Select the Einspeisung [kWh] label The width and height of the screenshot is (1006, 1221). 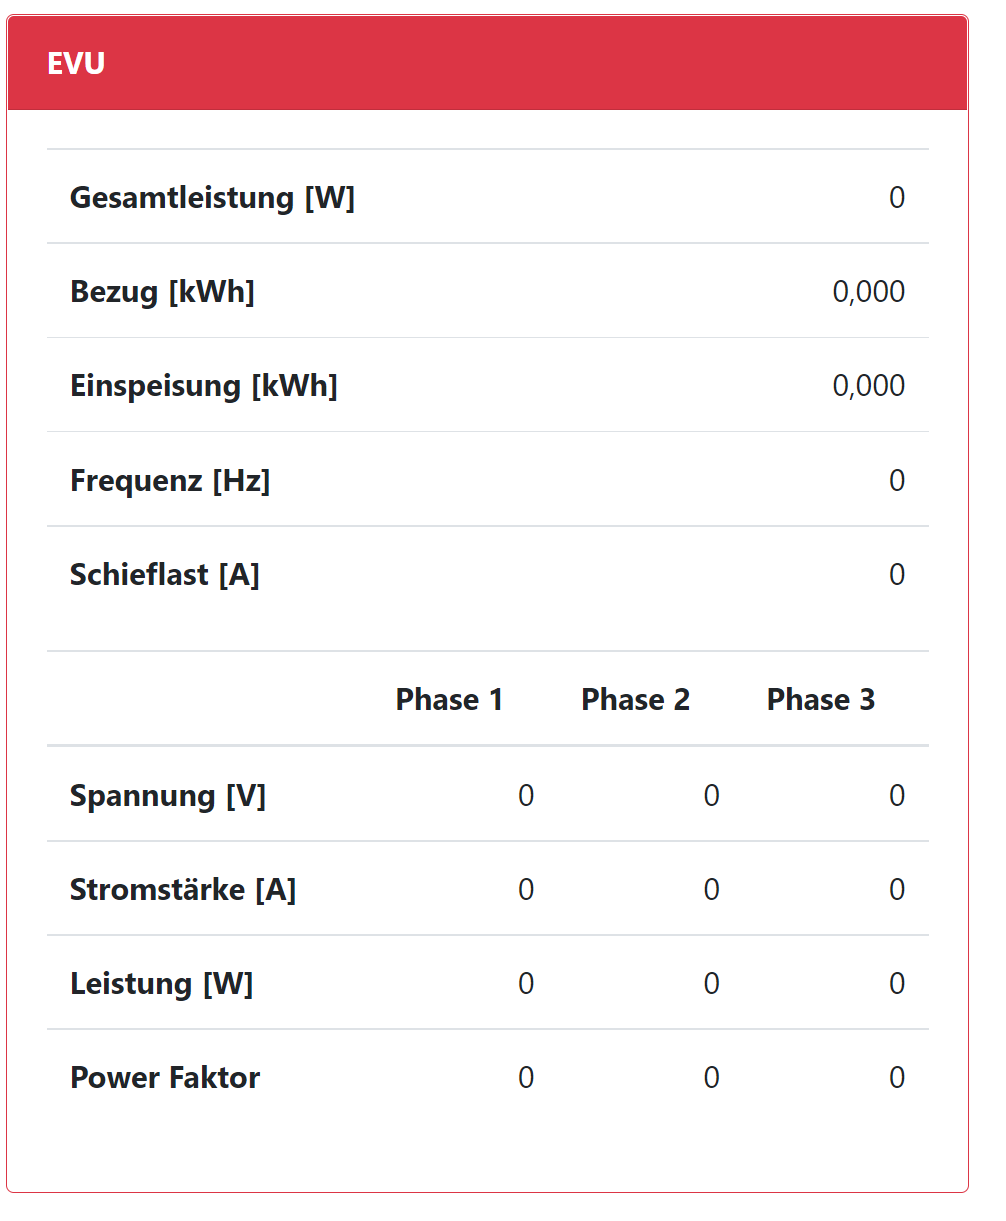pos(203,386)
